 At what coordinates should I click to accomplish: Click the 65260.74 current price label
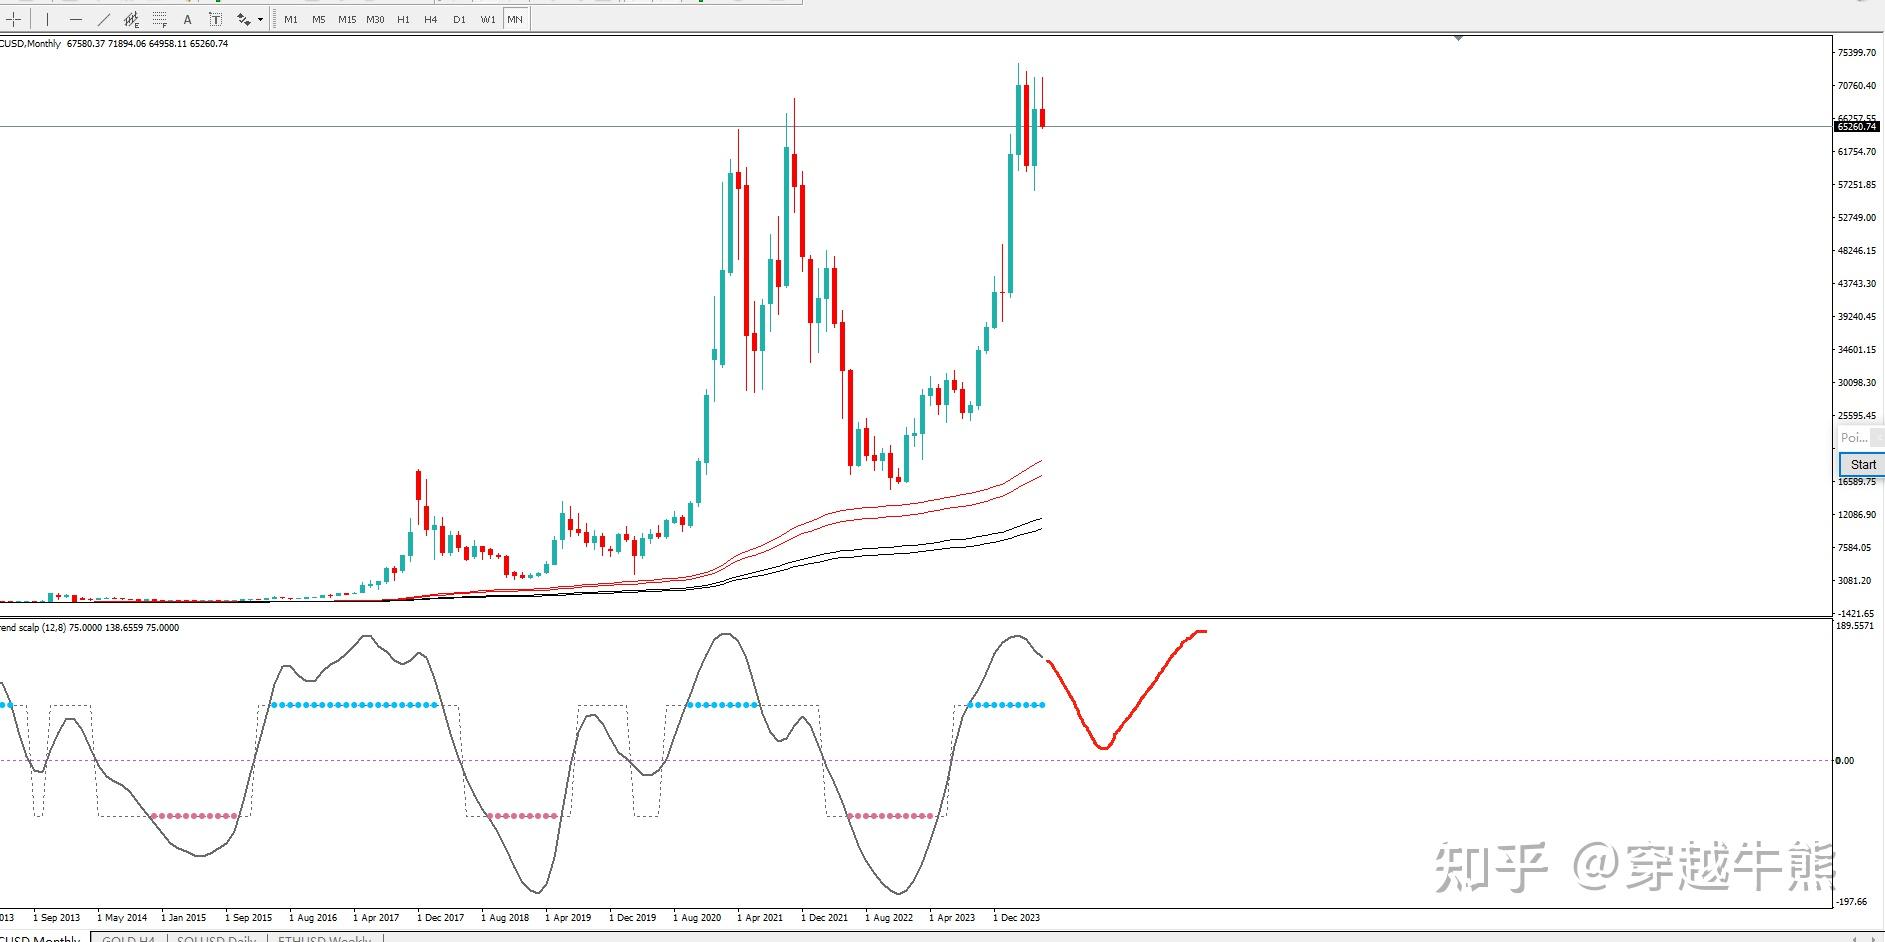1856,127
